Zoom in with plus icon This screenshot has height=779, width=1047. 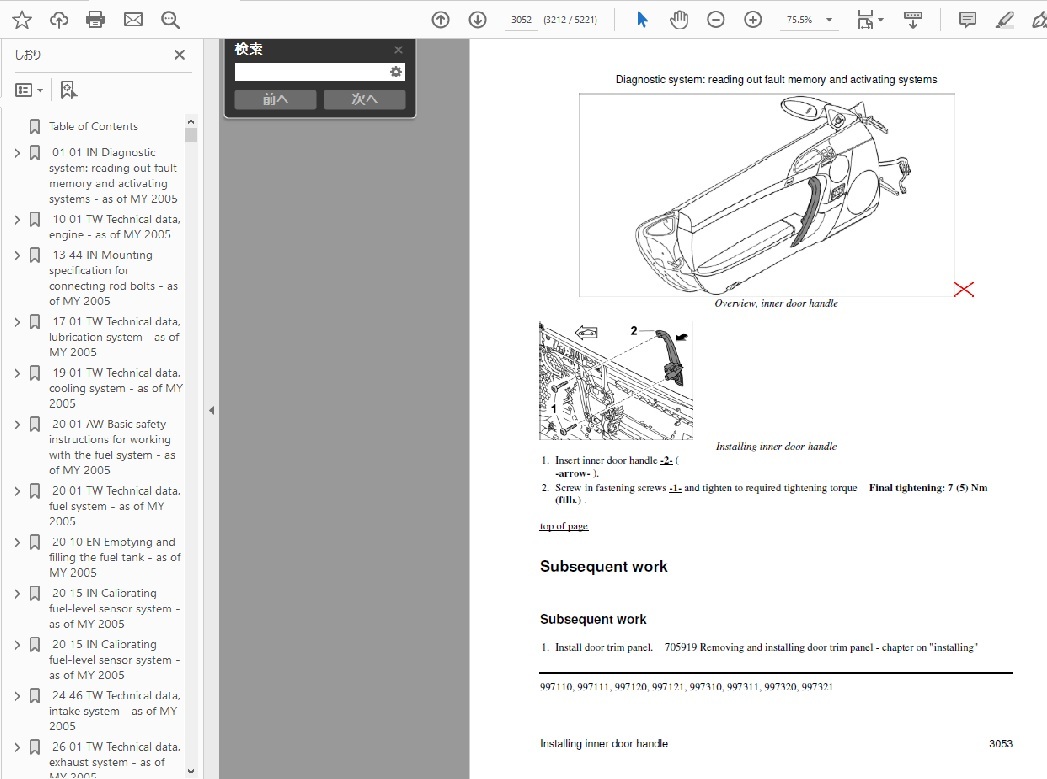click(x=753, y=20)
